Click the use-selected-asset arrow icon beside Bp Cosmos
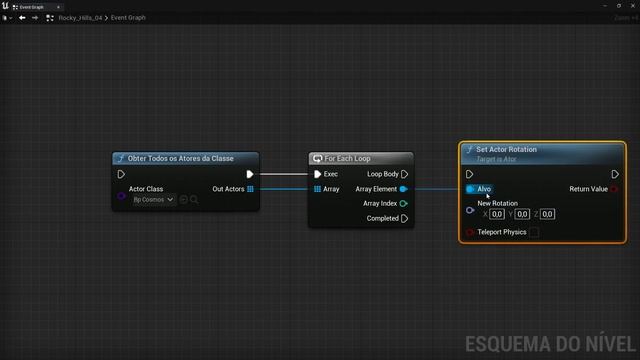Viewport: 640px width, 360px height. click(183, 200)
